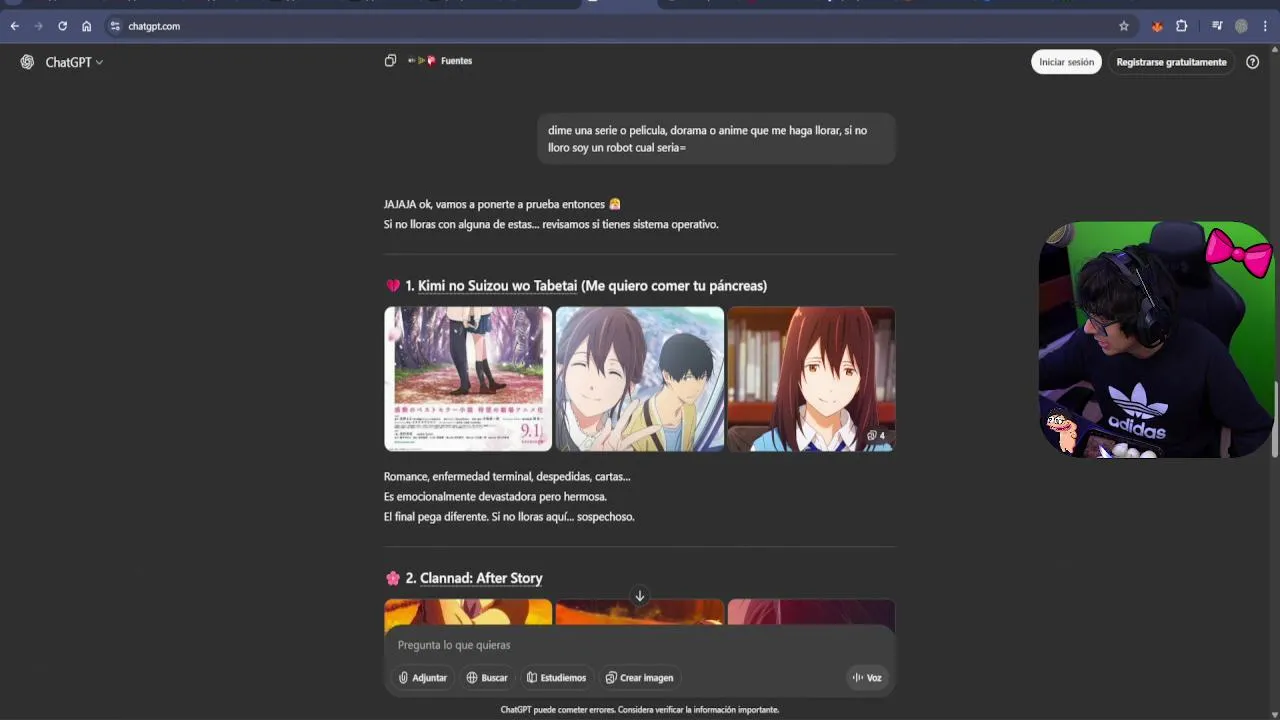Click Iniciar sesión button
This screenshot has height=720, width=1280.
tap(1066, 62)
